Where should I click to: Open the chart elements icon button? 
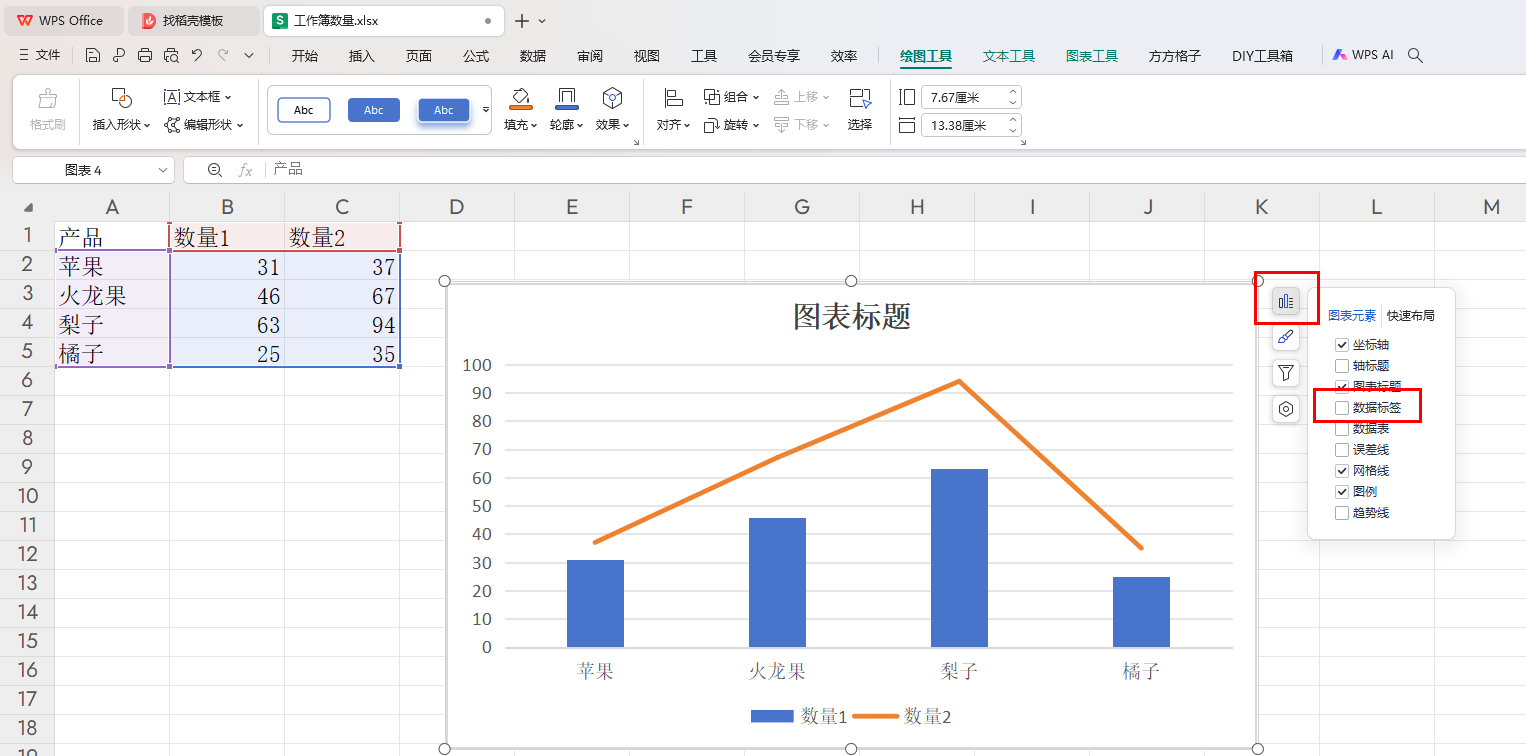click(x=1286, y=301)
